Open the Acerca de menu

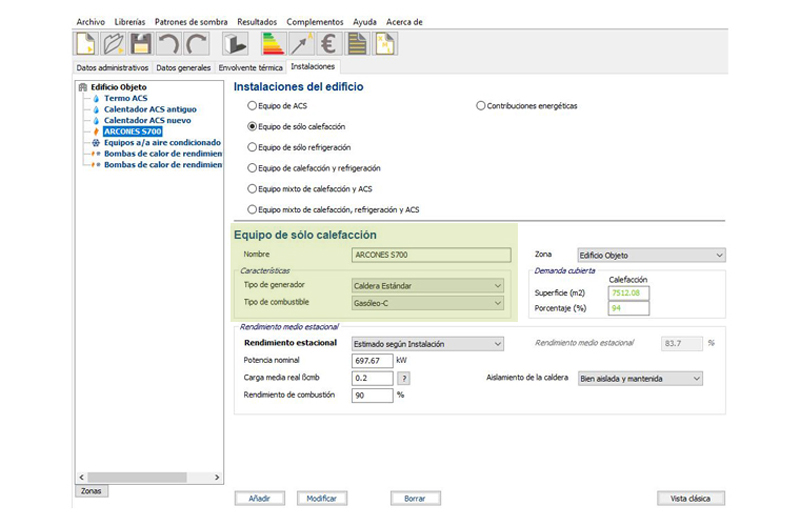pyautogui.click(x=404, y=22)
